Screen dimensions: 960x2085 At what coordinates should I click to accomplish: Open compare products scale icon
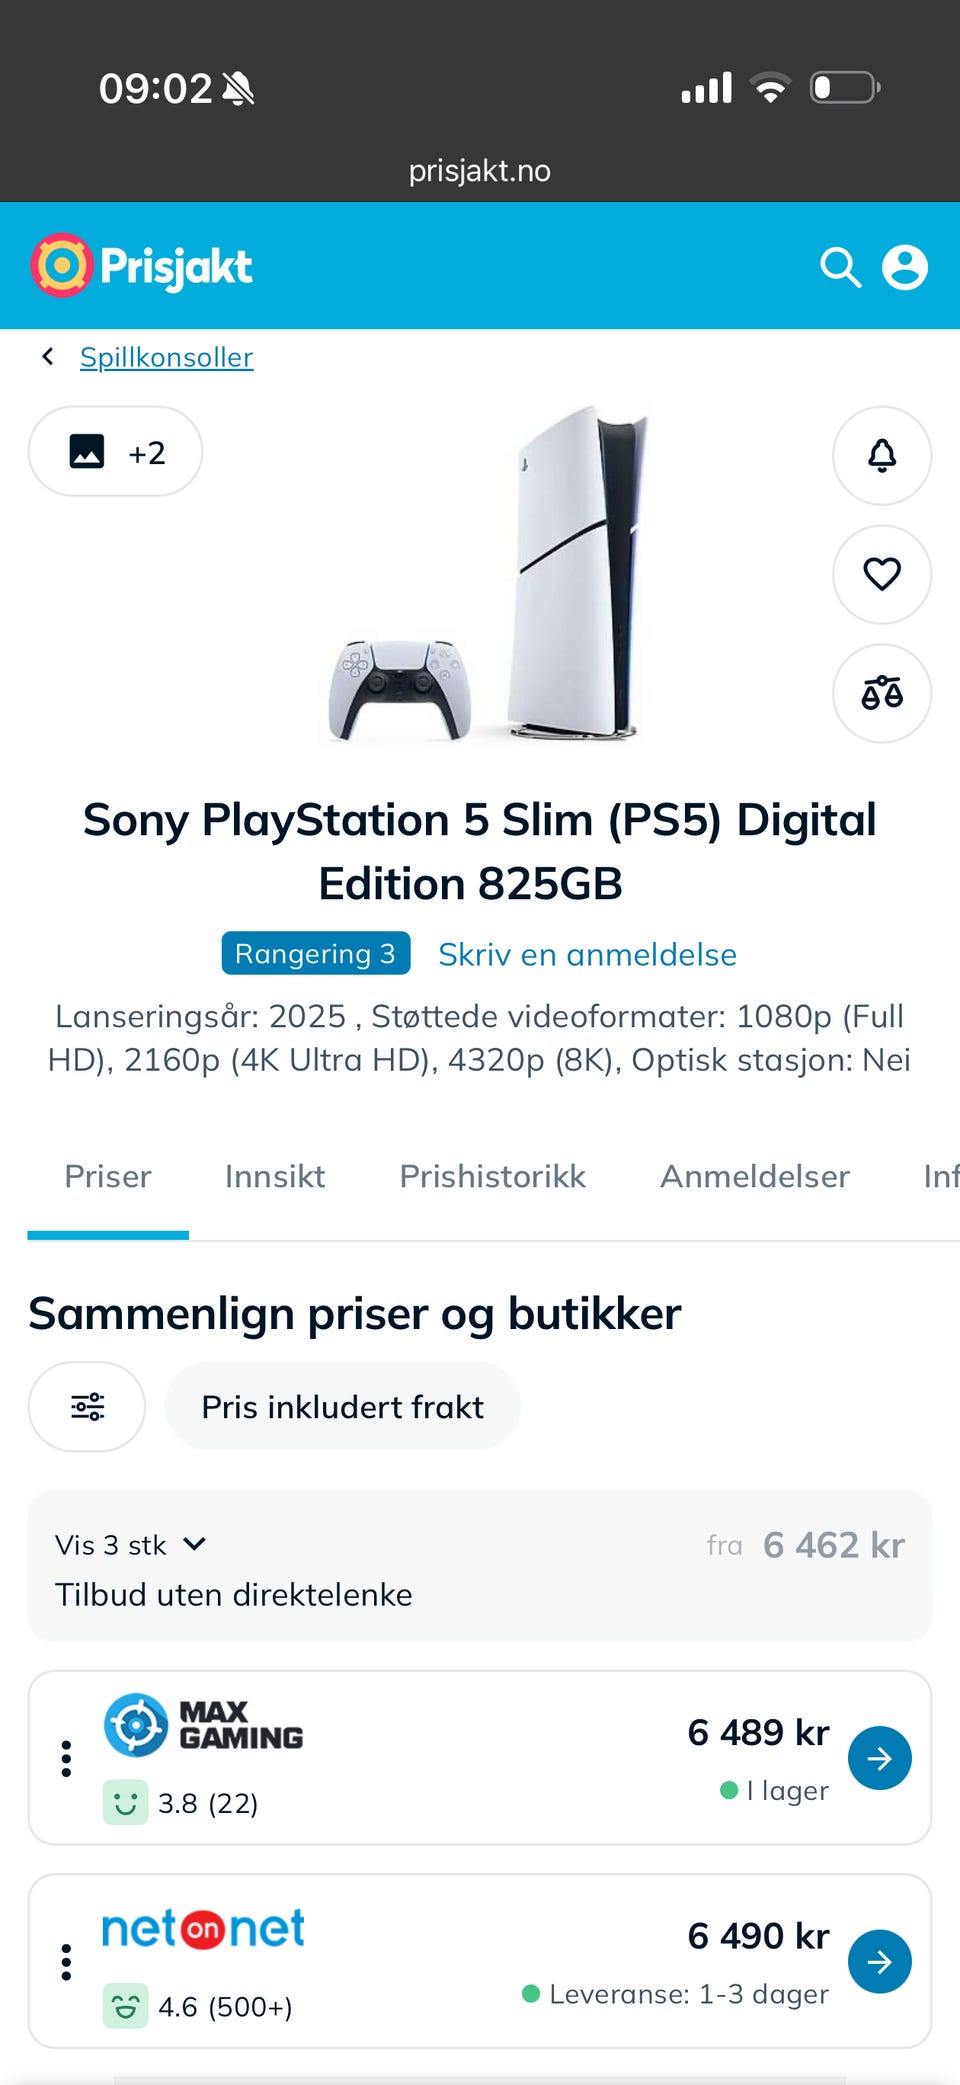pos(882,693)
